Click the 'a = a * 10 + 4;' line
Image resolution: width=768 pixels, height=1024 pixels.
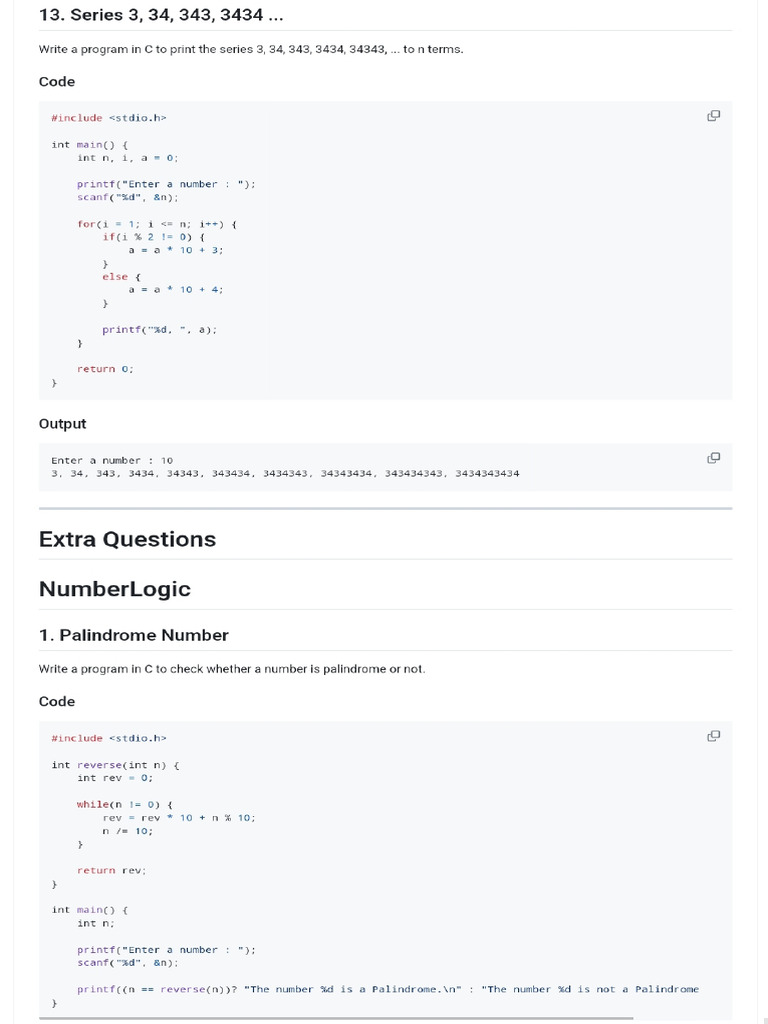click(x=176, y=289)
